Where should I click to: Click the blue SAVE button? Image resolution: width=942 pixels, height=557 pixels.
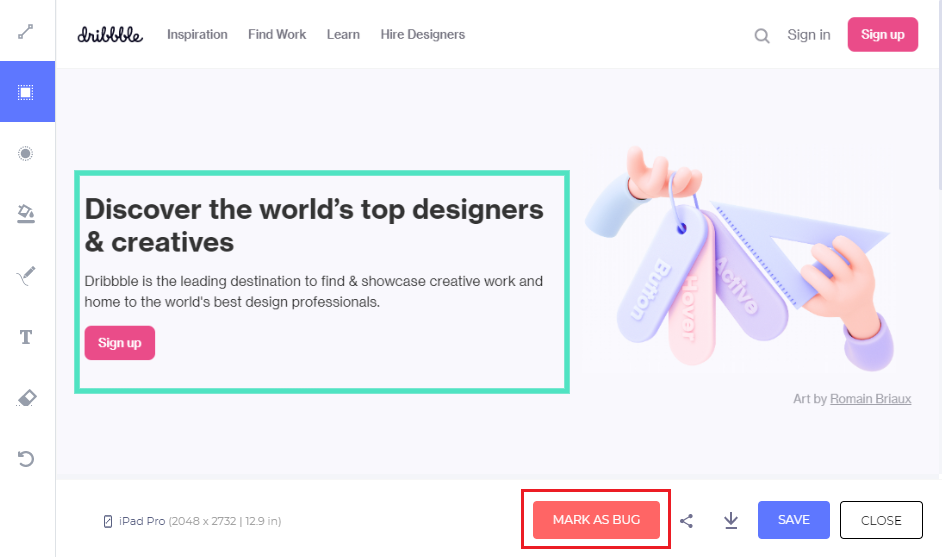(x=794, y=520)
